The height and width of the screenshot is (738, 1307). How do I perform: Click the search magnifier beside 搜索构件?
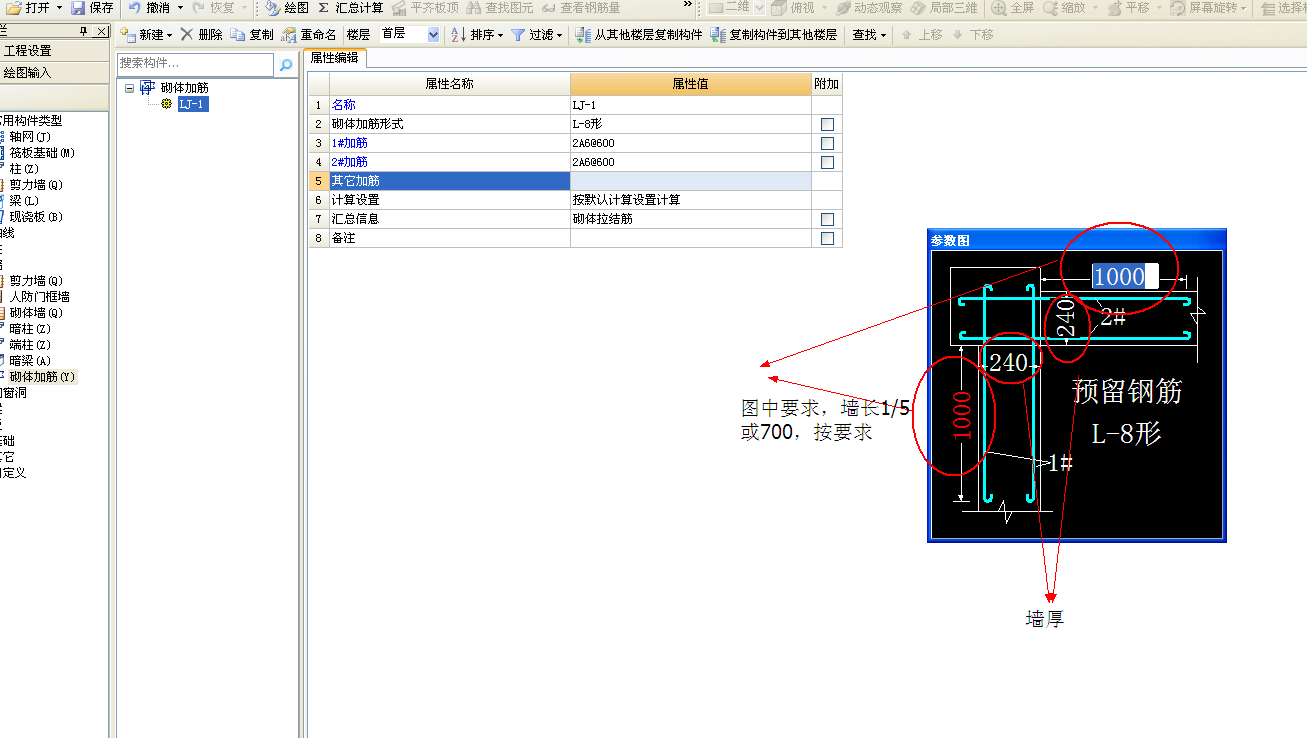tap(286, 65)
